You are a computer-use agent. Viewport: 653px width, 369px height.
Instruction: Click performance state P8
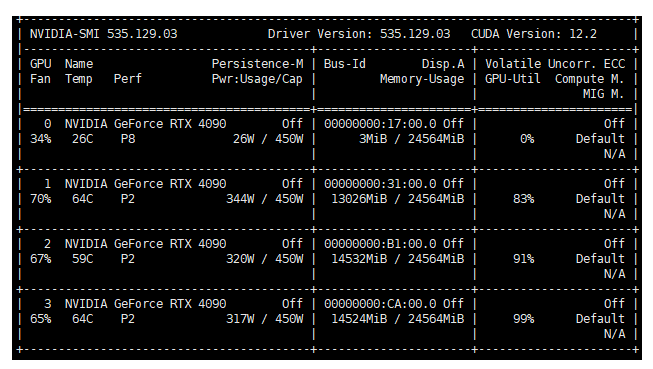point(128,139)
